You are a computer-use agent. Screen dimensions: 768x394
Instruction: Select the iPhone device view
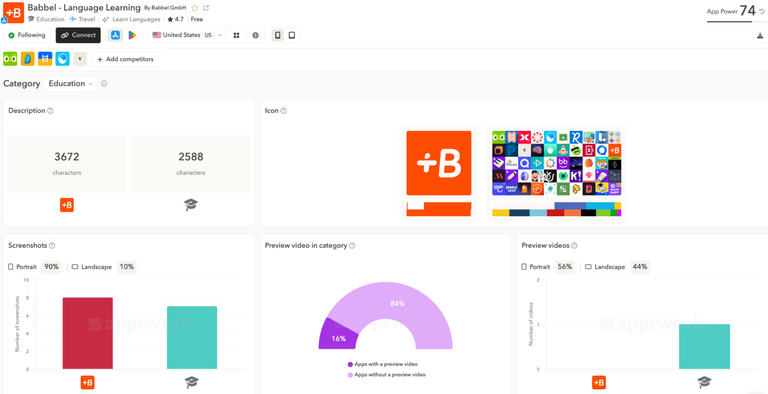pos(278,35)
